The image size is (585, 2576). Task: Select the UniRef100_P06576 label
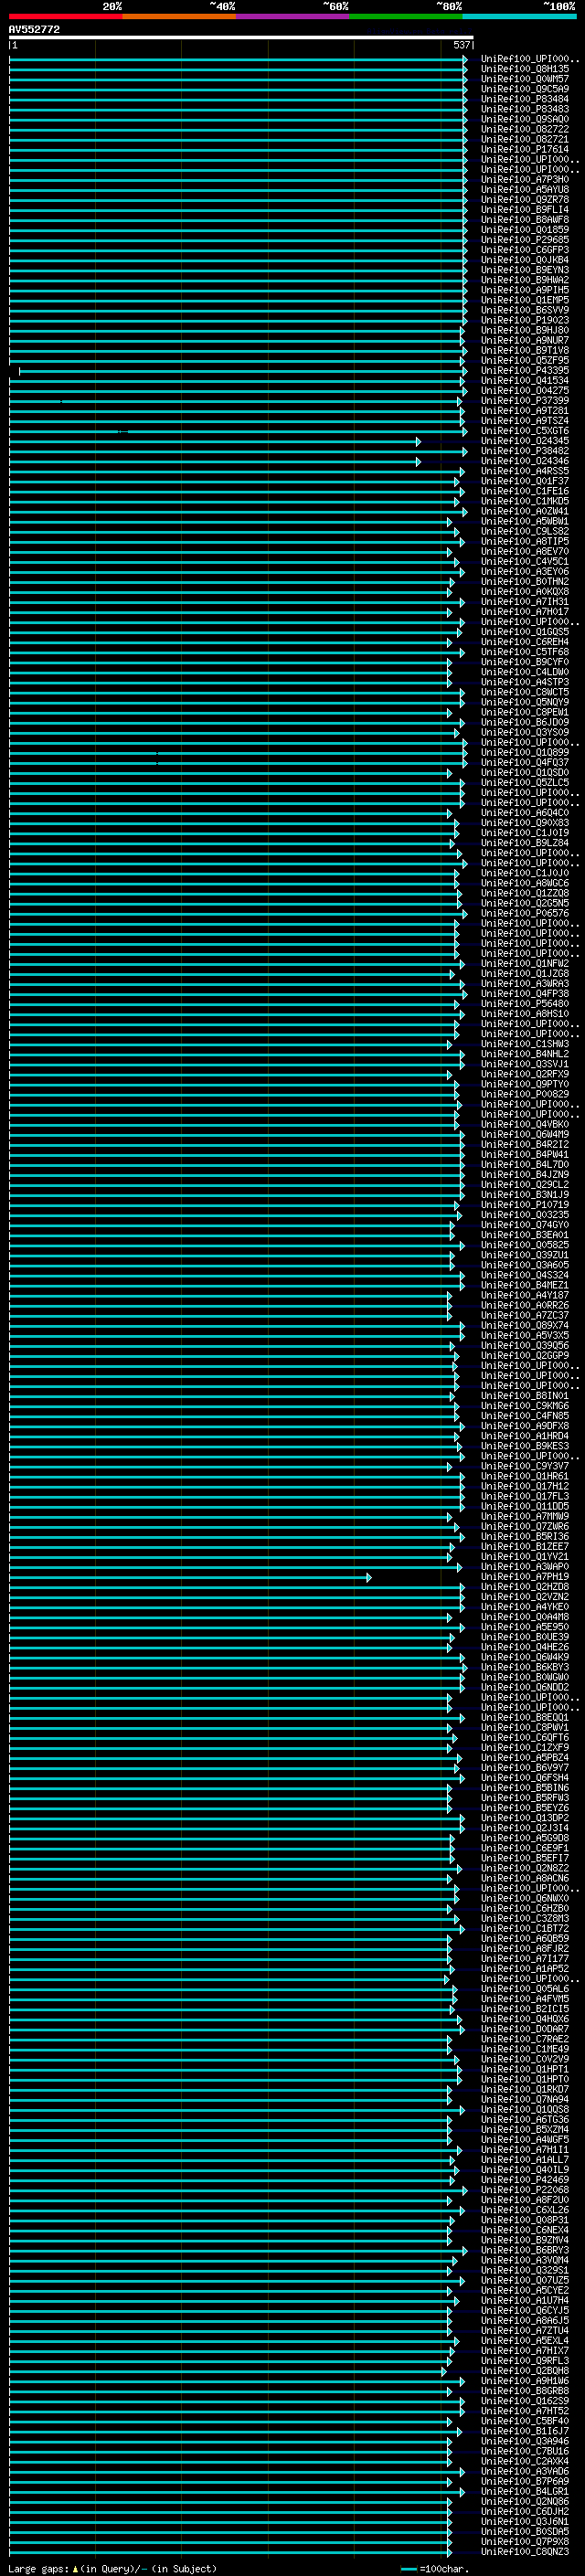click(524, 913)
